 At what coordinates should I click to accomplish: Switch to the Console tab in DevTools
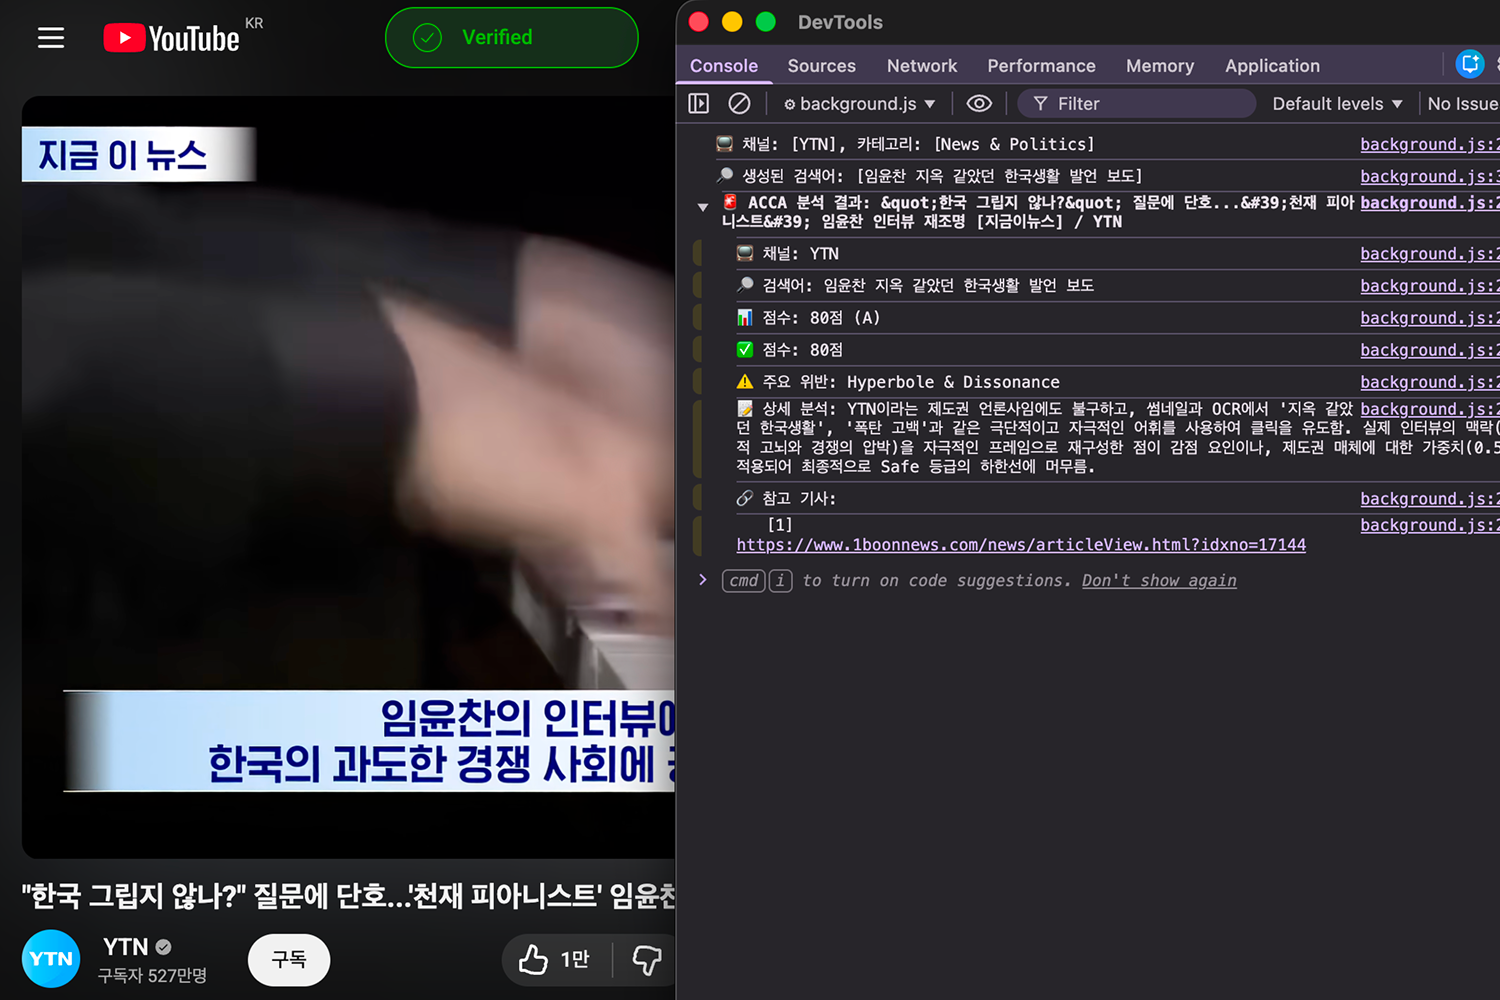(x=724, y=66)
